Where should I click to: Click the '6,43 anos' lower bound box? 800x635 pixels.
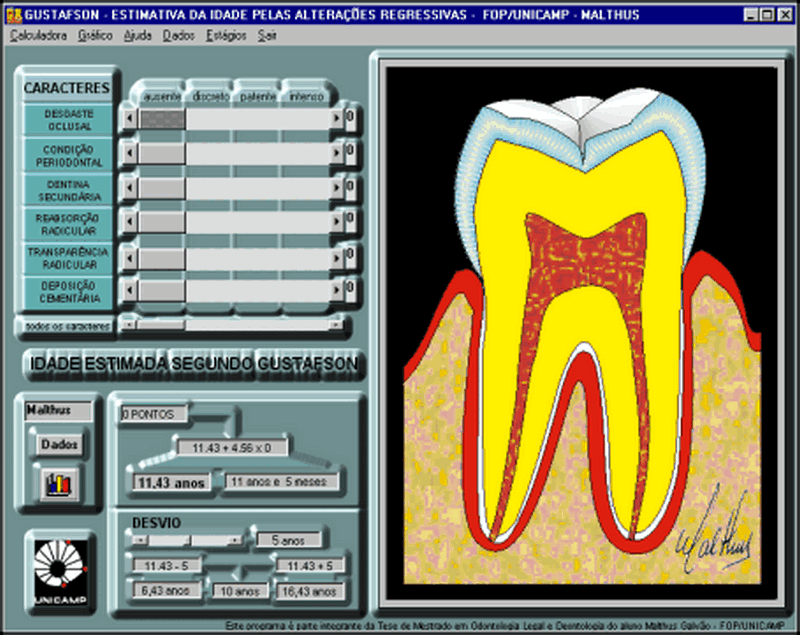pos(167,591)
